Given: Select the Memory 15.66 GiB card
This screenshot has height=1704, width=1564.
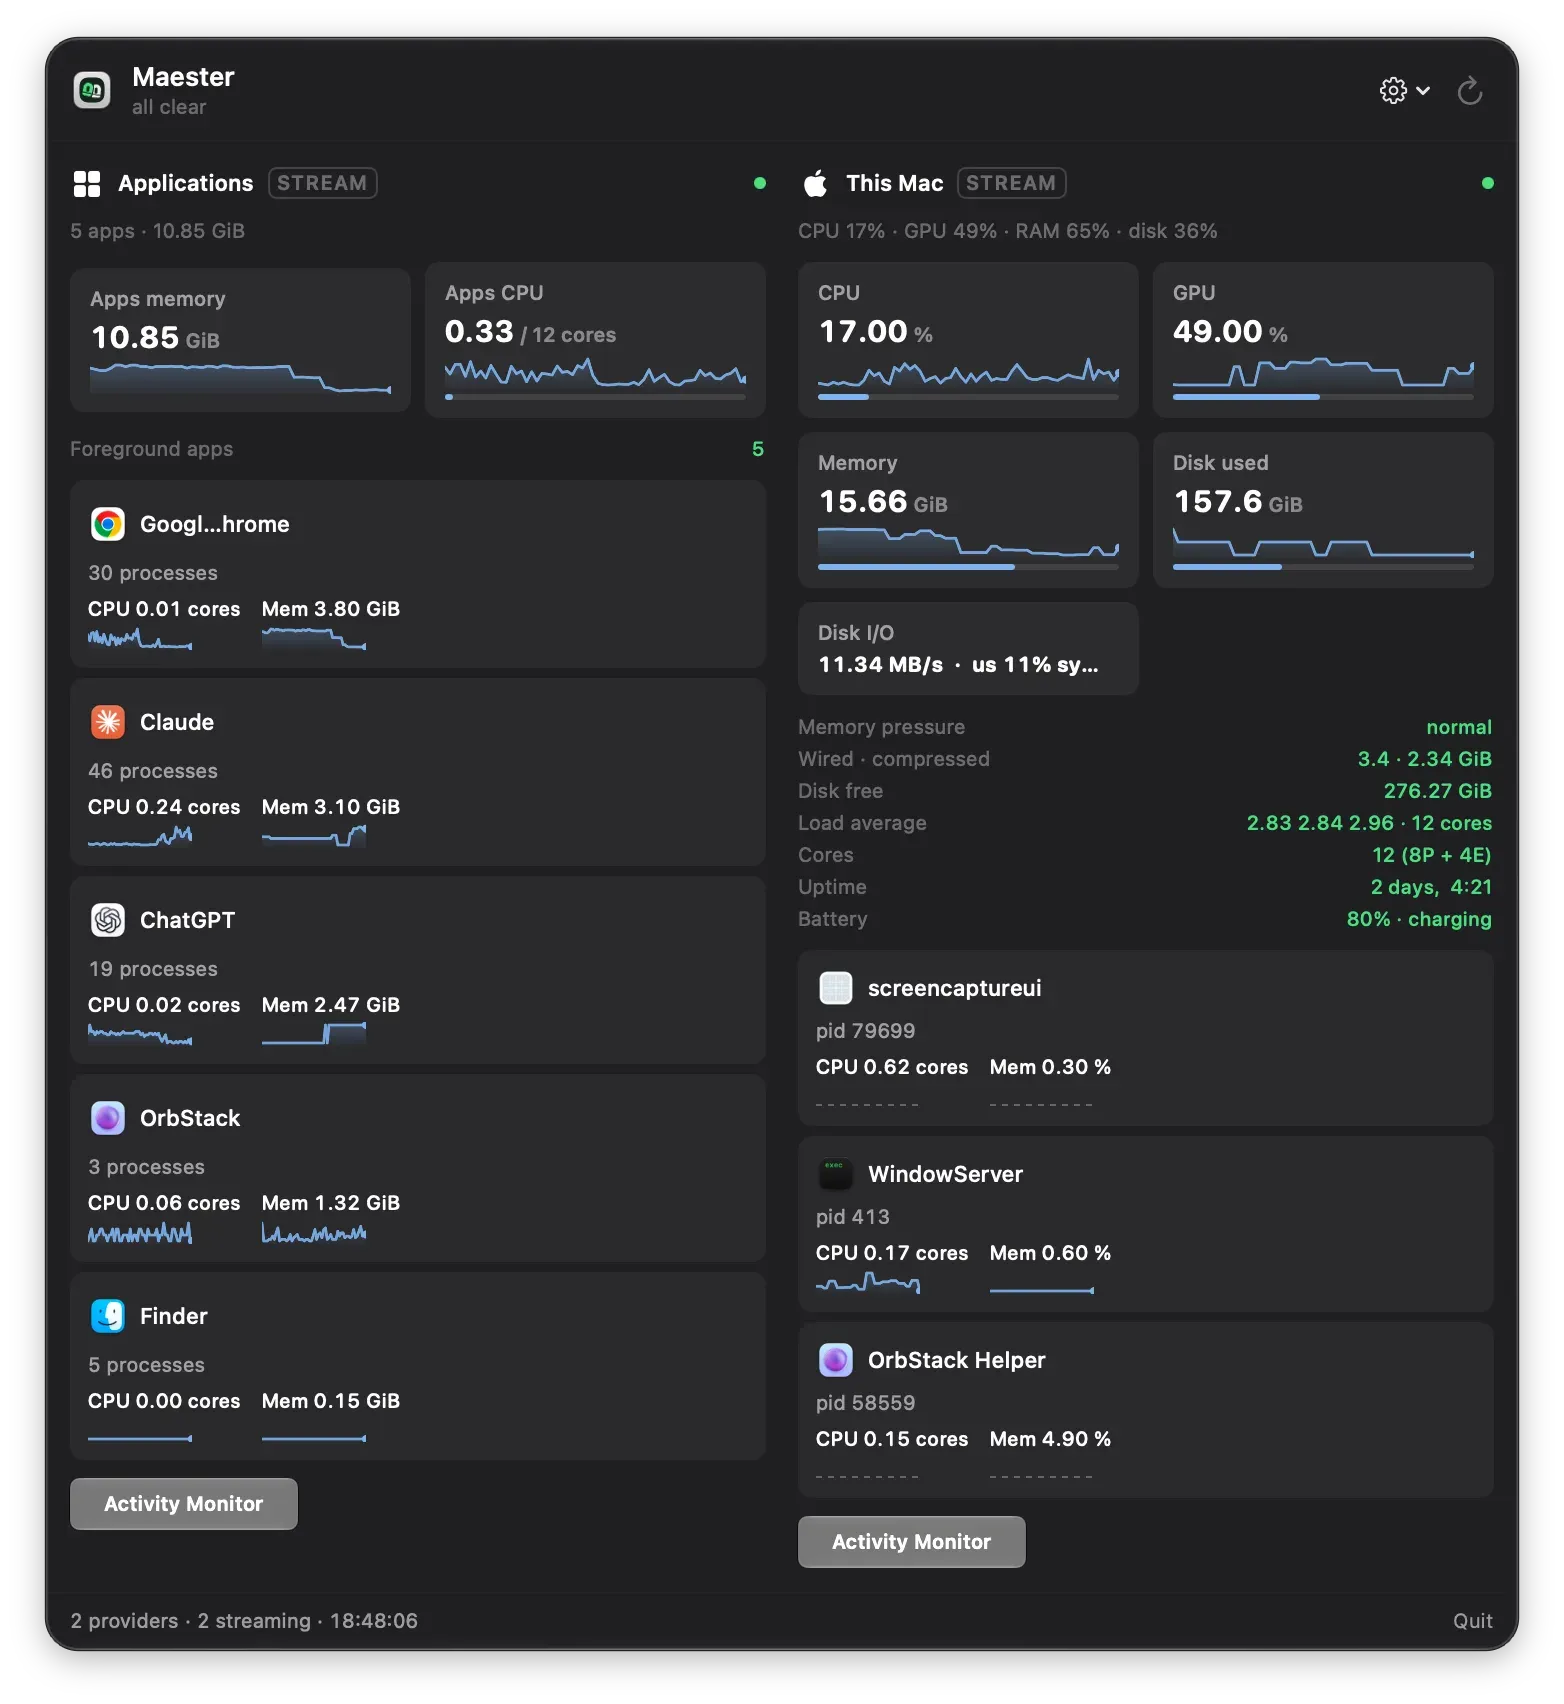Looking at the screenshot, I should coord(968,510).
